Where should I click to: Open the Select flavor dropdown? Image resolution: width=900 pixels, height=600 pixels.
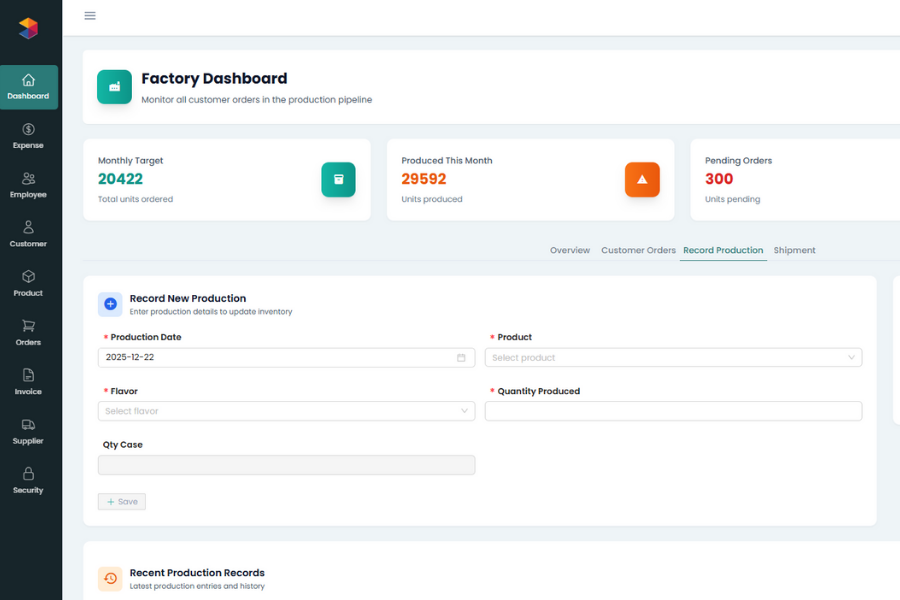[x=286, y=411]
